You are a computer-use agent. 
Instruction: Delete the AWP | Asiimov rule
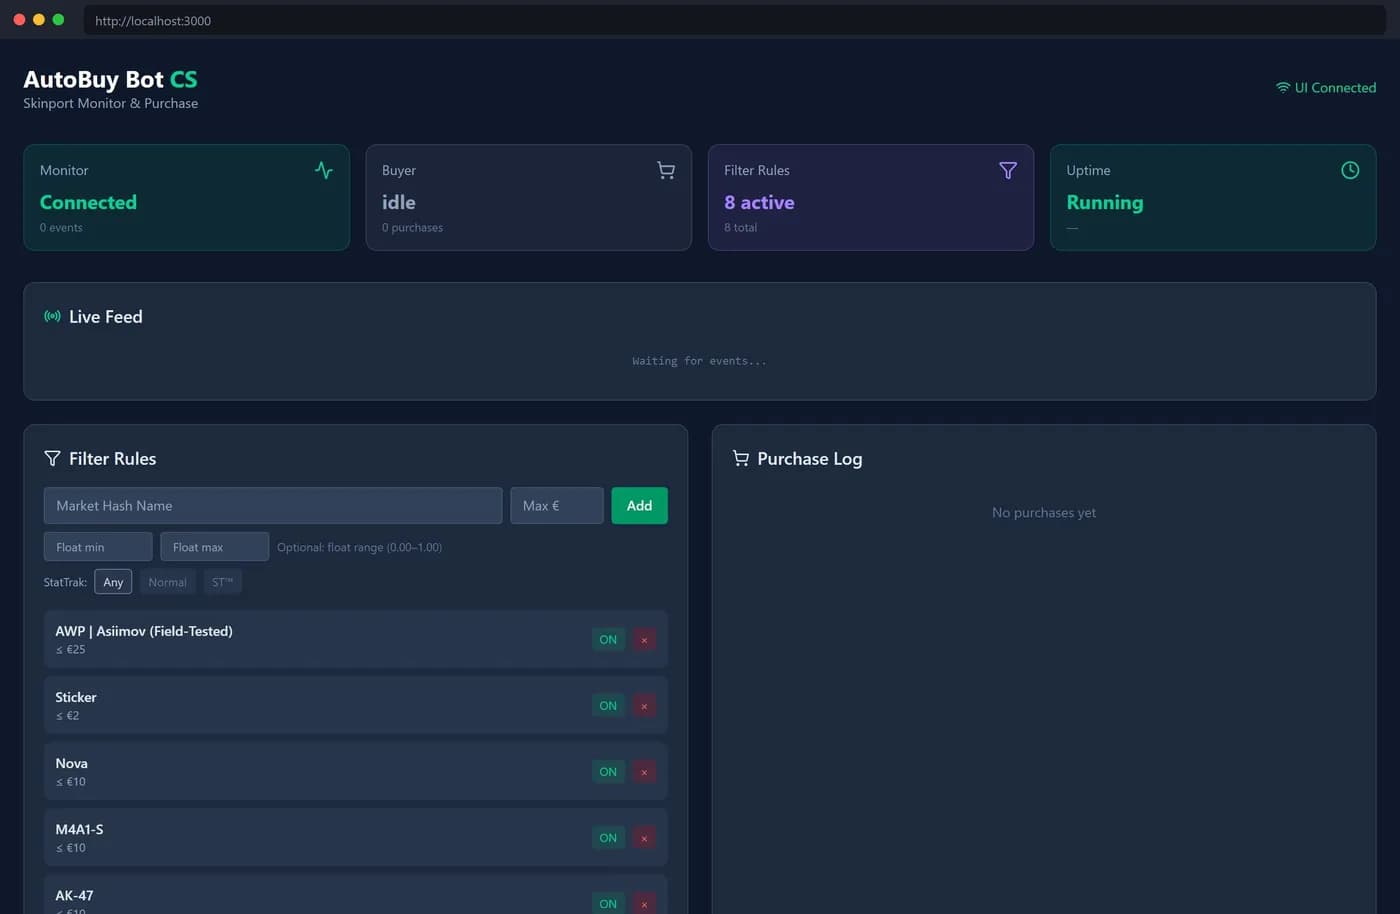pos(644,639)
